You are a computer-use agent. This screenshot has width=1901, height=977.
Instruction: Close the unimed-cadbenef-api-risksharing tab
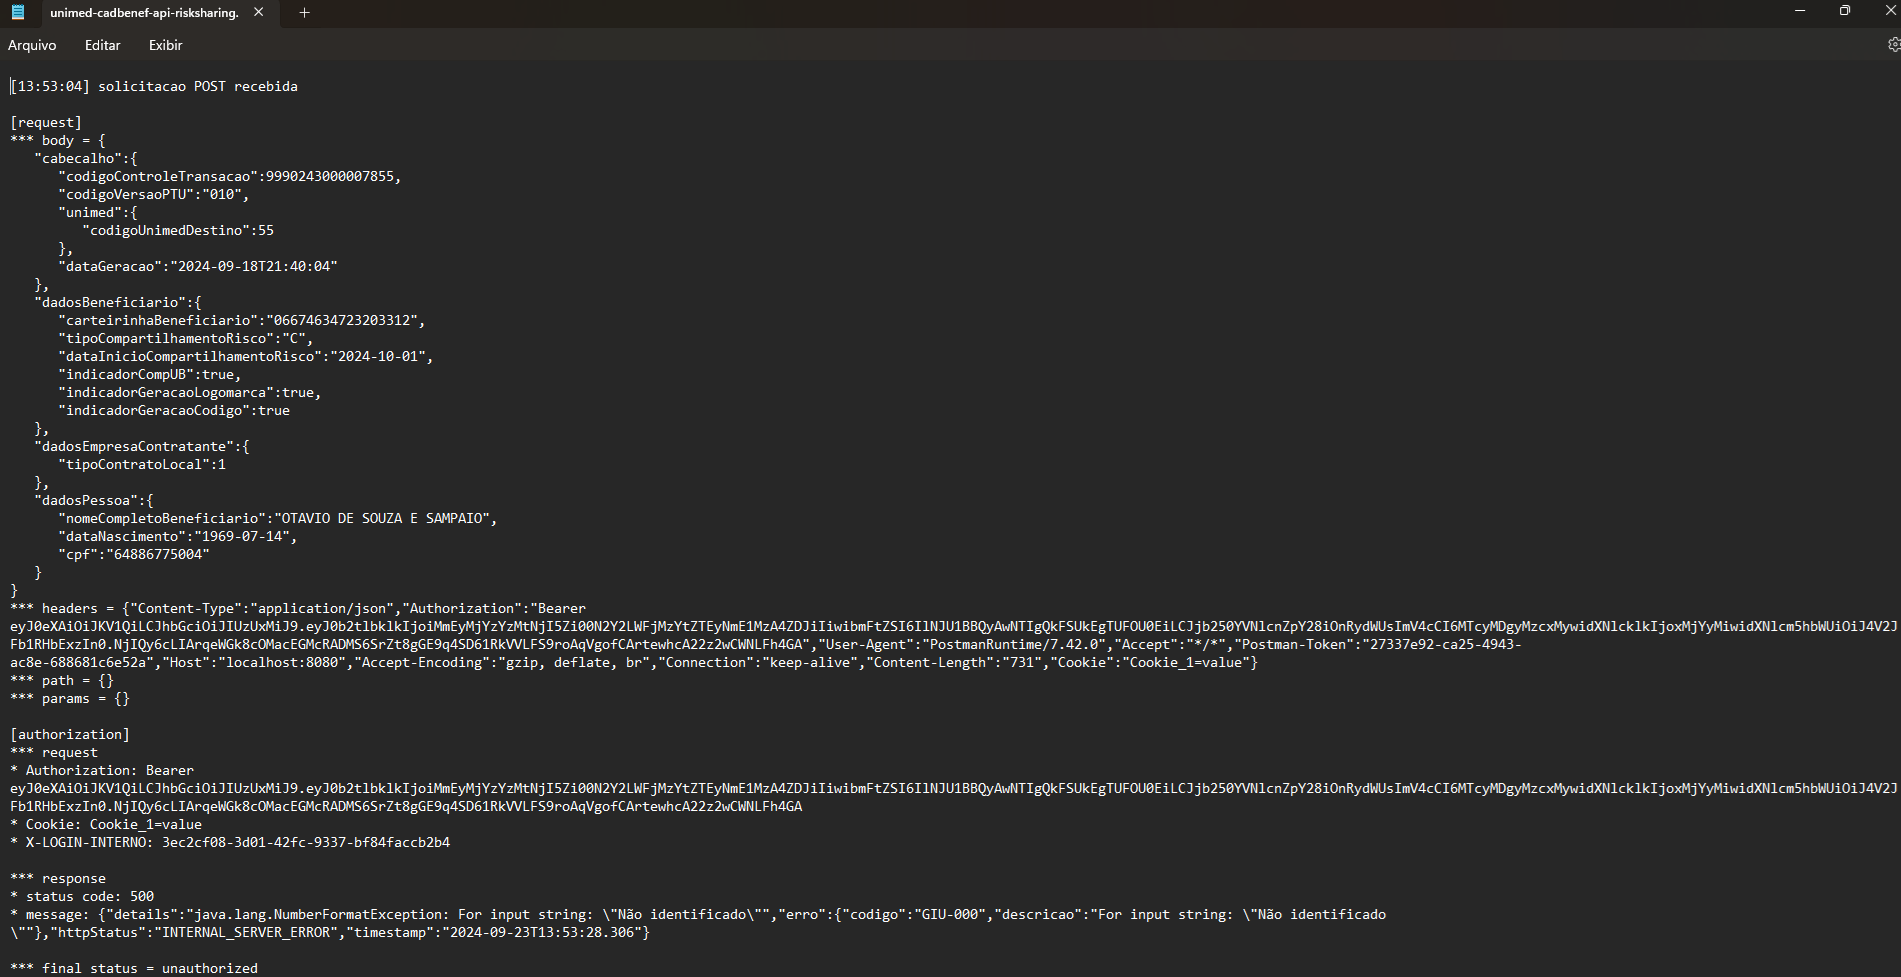coord(259,12)
